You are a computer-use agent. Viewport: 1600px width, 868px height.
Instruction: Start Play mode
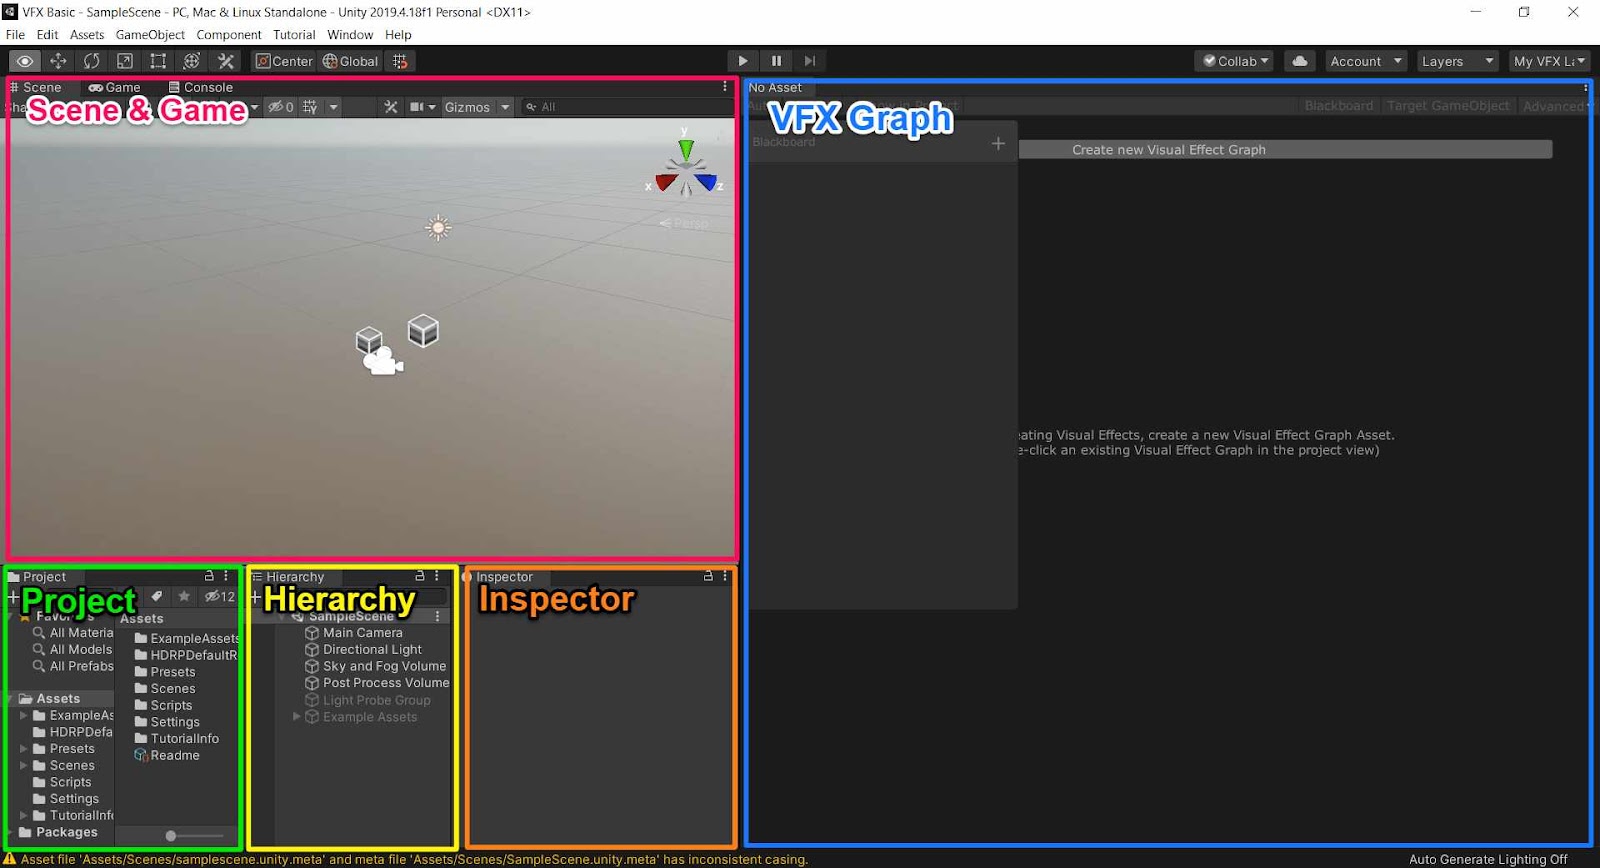(742, 61)
